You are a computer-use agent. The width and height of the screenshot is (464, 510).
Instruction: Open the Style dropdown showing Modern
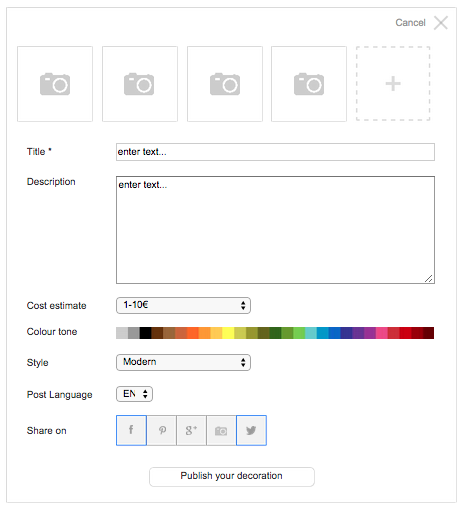point(183,362)
